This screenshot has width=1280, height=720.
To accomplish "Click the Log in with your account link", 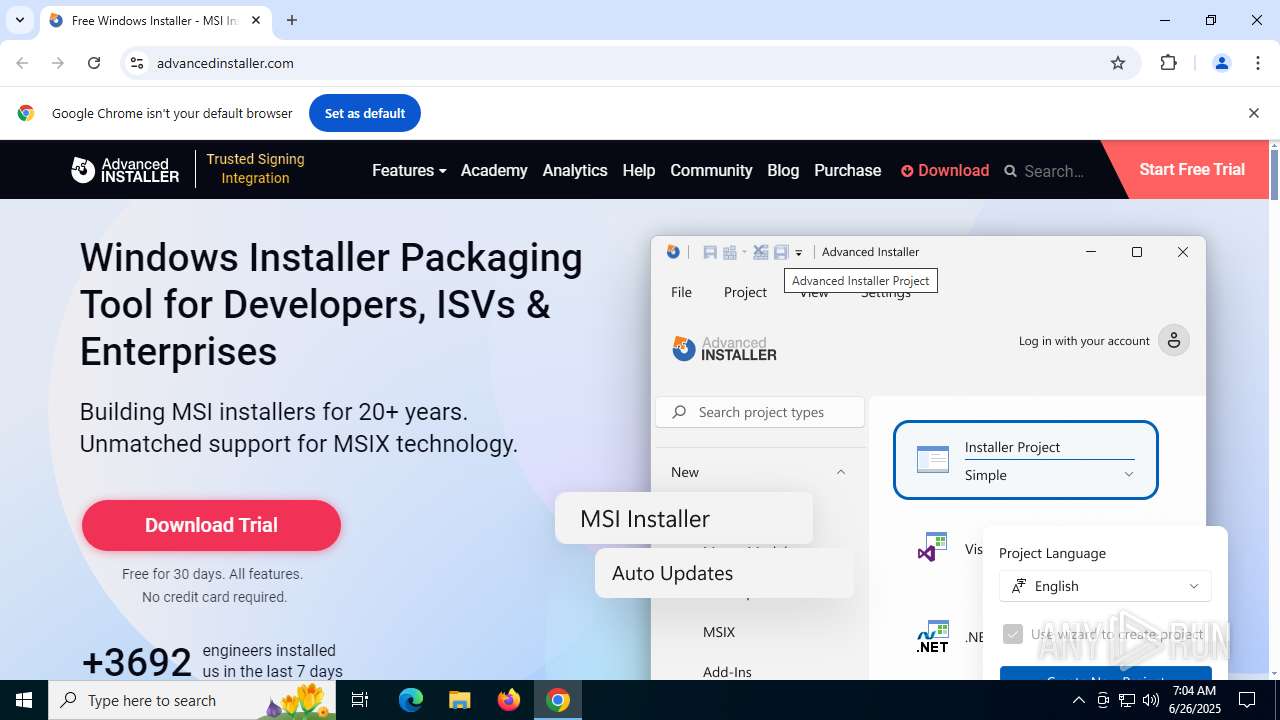I will tap(1084, 341).
